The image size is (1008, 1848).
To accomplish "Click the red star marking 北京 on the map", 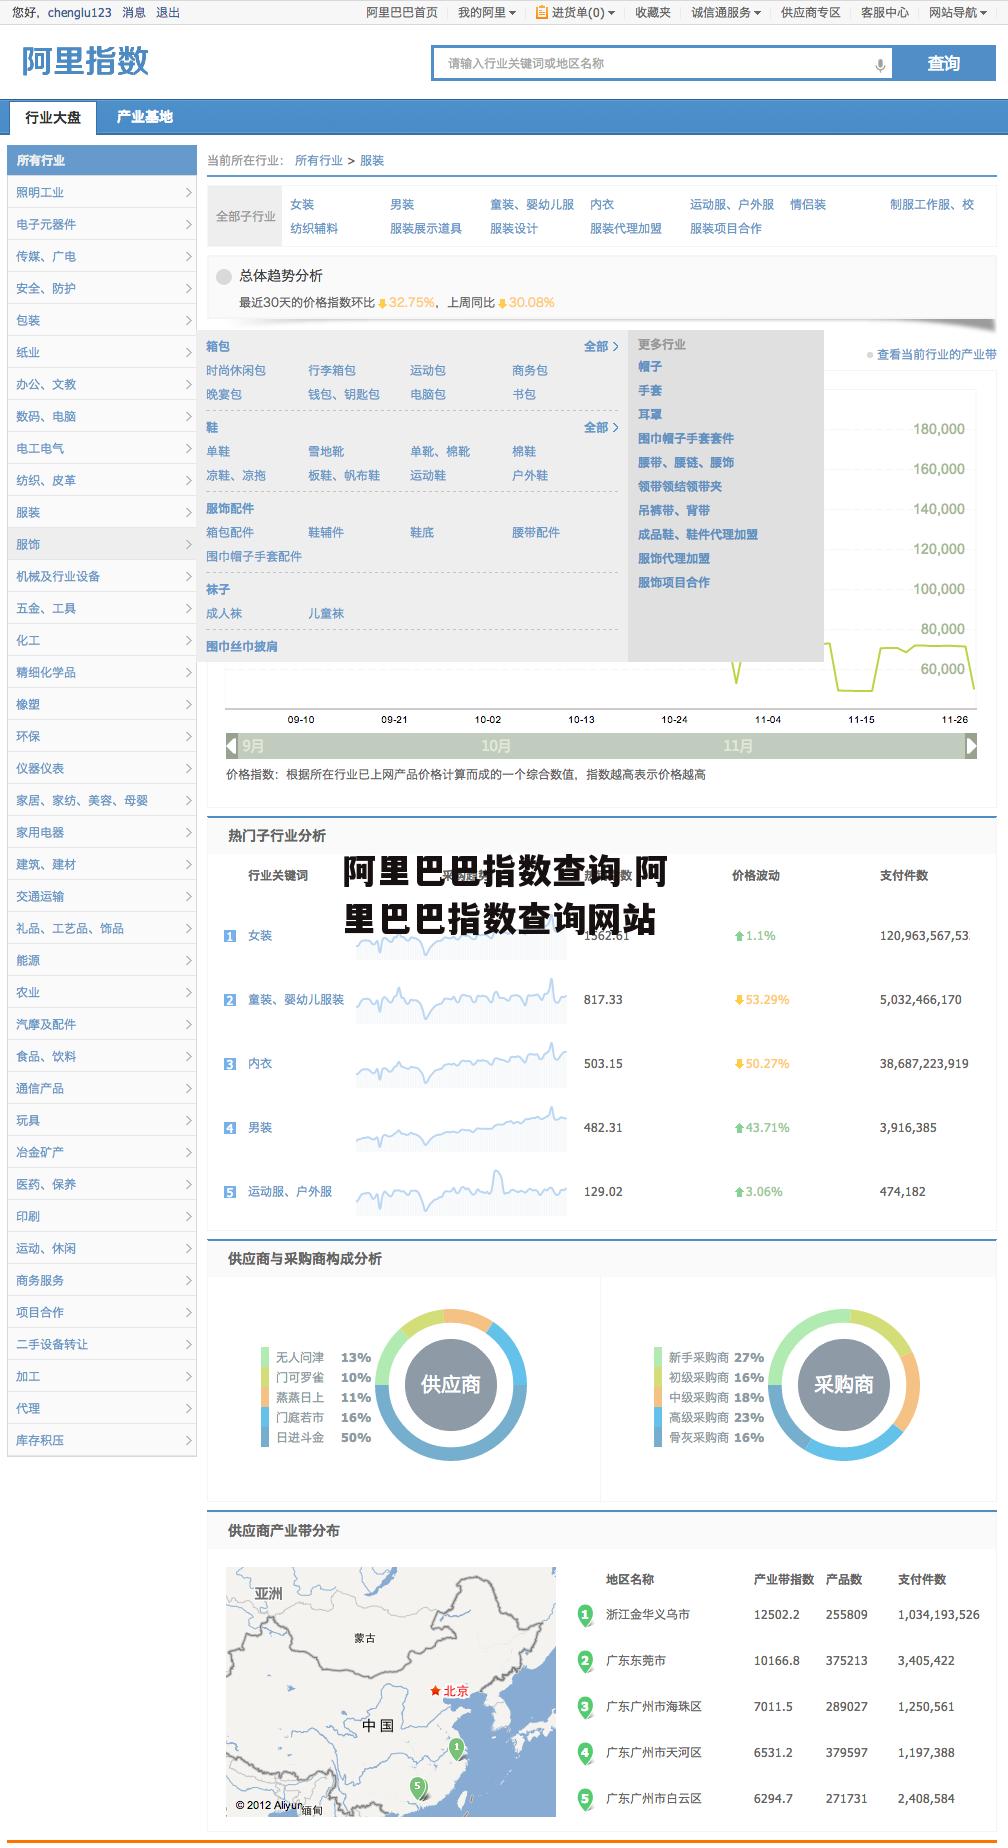I will (435, 1691).
